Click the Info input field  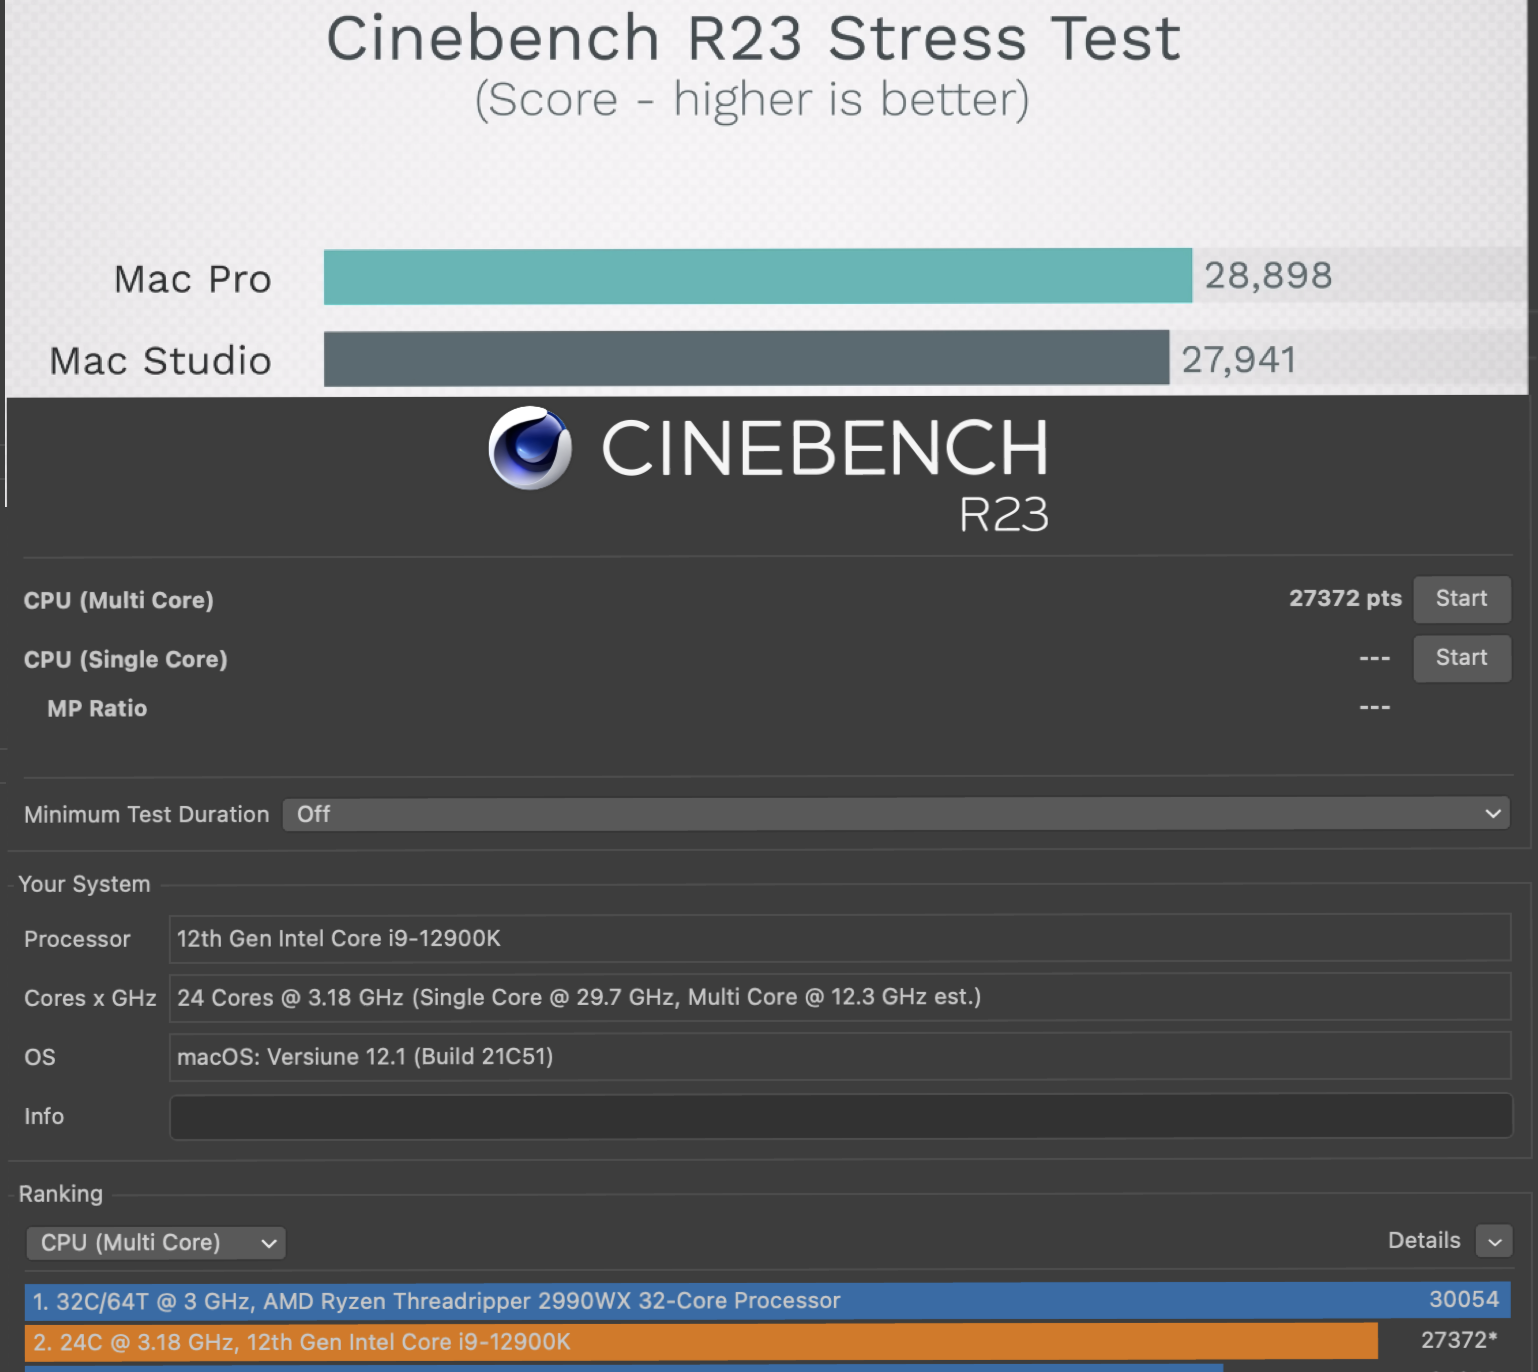coord(840,1117)
